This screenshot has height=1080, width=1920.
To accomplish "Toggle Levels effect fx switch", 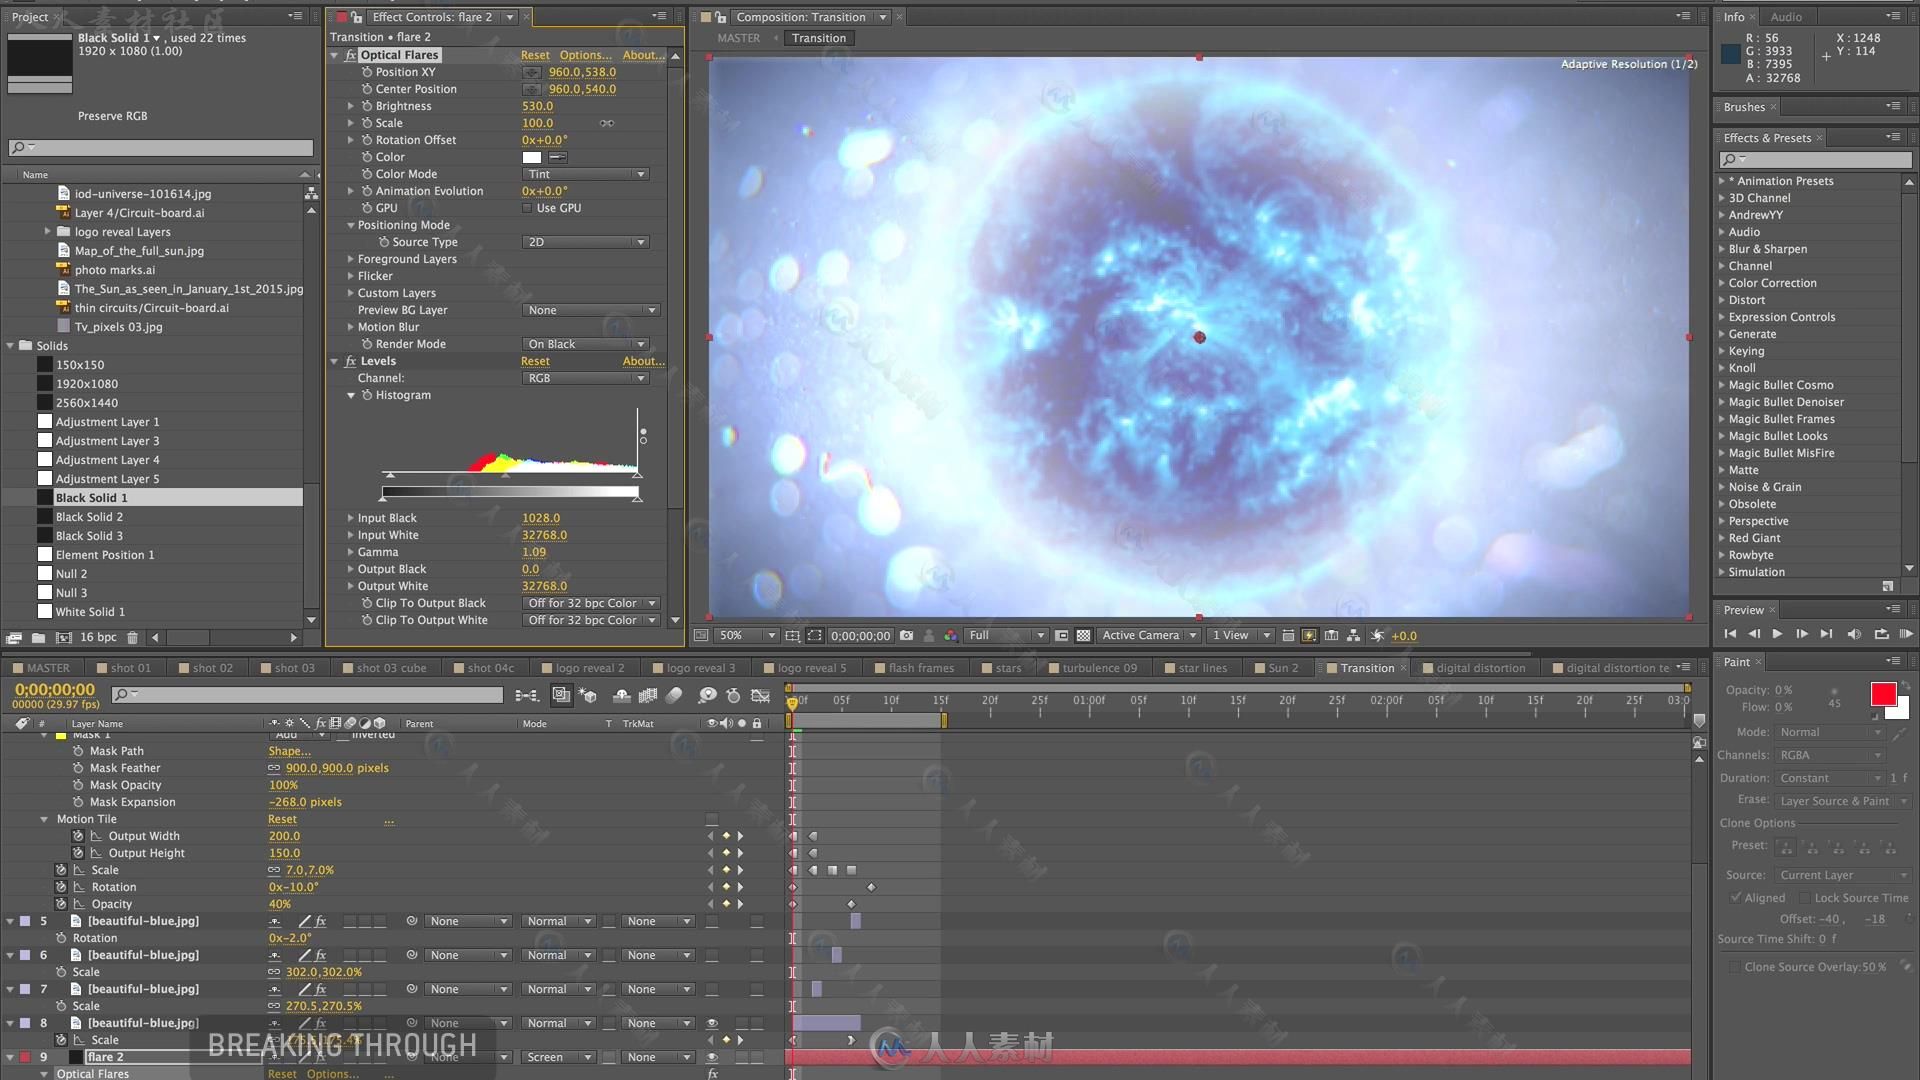I will click(x=350, y=361).
